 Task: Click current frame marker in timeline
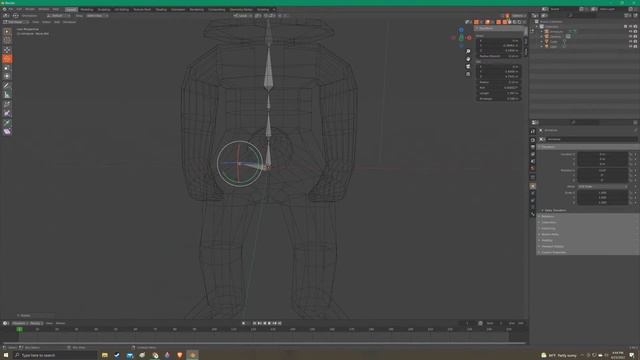click(x=19, y=329)
